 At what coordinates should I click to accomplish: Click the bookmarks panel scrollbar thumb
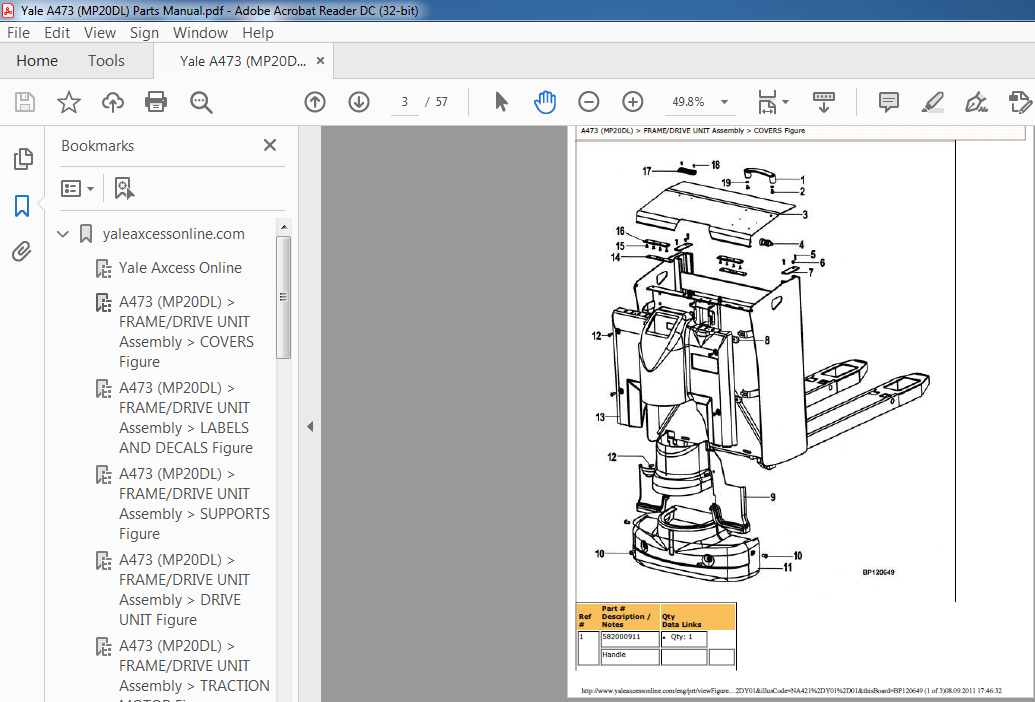283,297
